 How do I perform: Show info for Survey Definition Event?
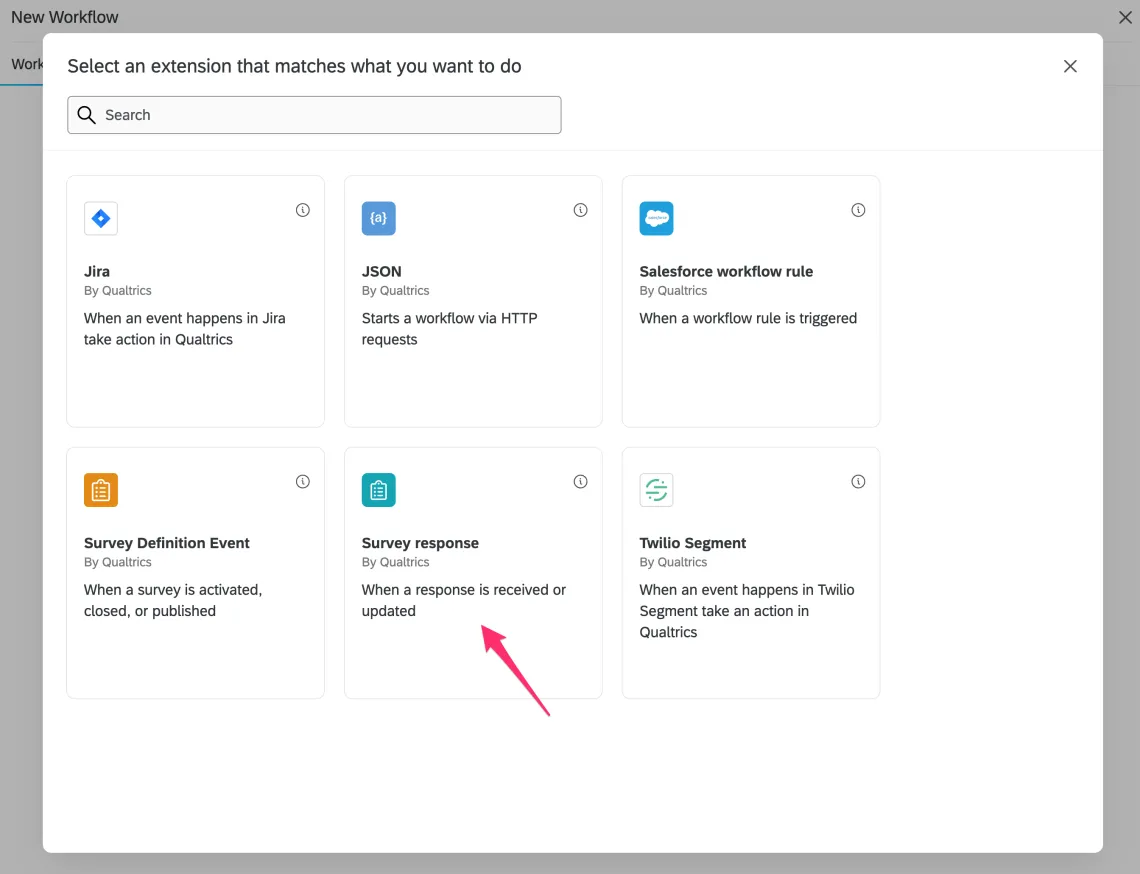(302, 481)
